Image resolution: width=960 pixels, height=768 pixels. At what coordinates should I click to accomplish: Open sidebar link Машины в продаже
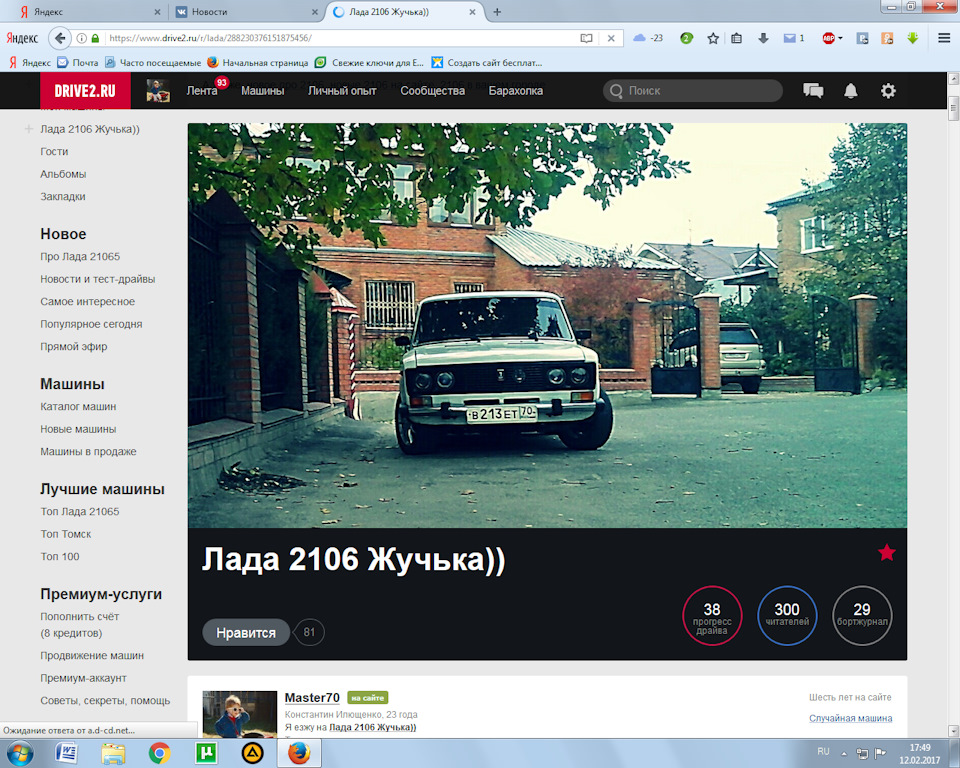coord(88,451)
